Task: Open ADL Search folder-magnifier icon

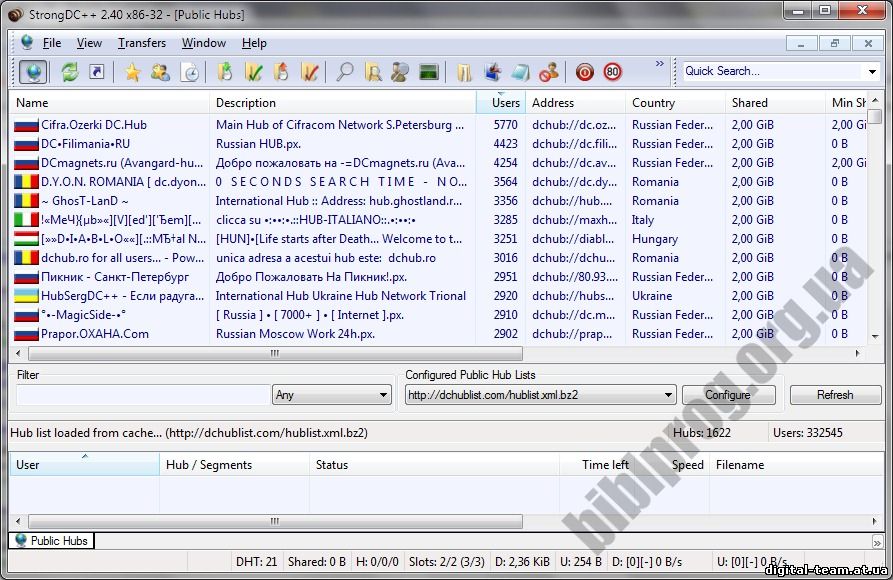Action: pyautogui.click(x=373, y=72)
